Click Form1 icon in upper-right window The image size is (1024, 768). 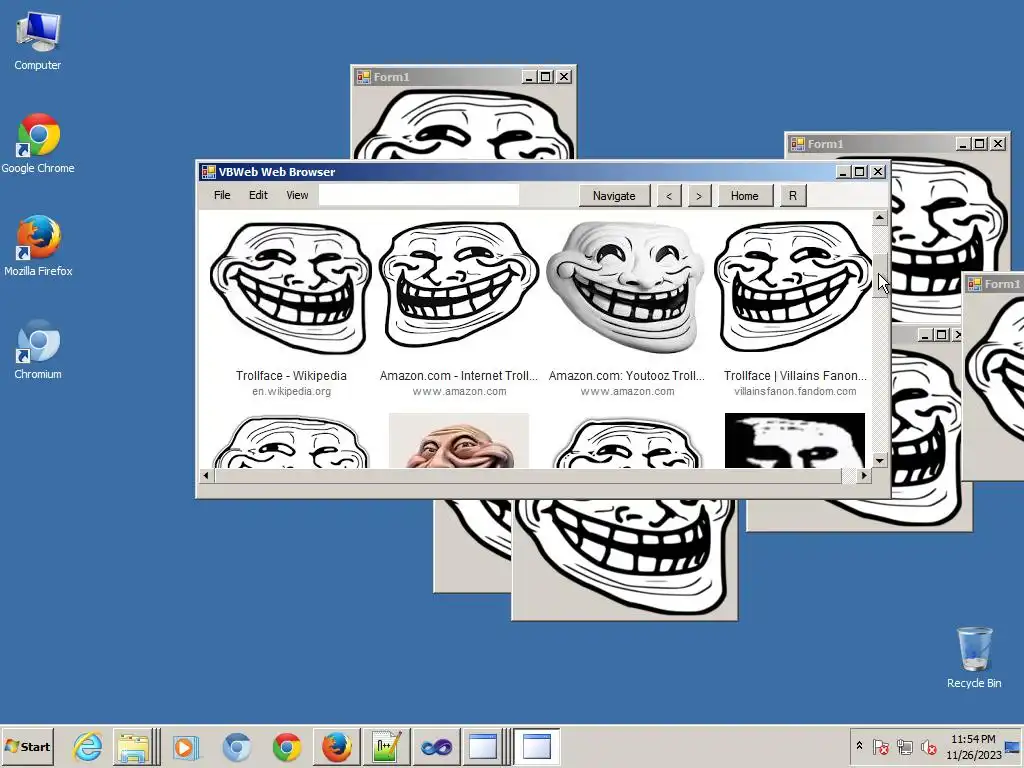[797, 144]
